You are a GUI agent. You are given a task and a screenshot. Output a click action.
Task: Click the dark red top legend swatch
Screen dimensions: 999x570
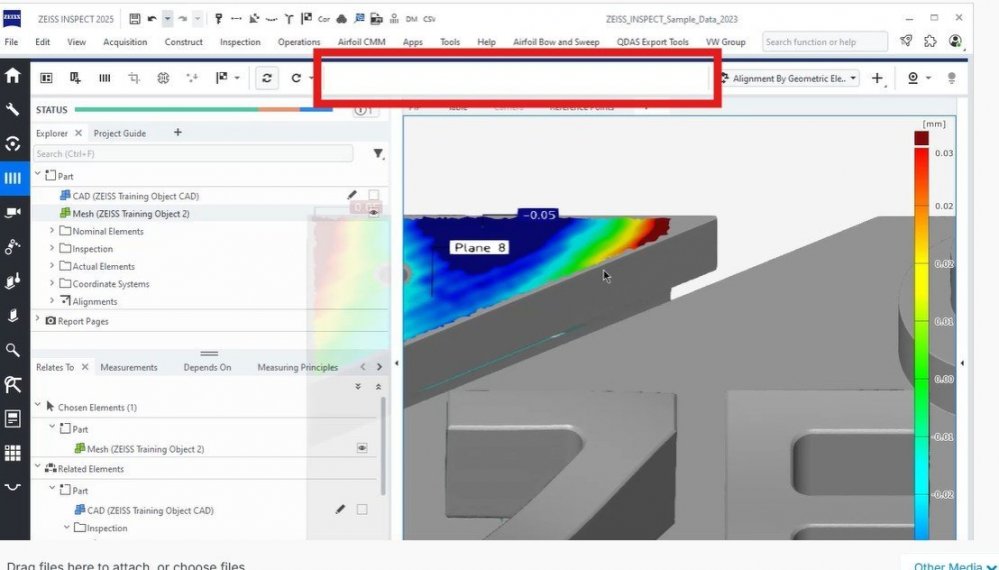(x=921, y=138)
